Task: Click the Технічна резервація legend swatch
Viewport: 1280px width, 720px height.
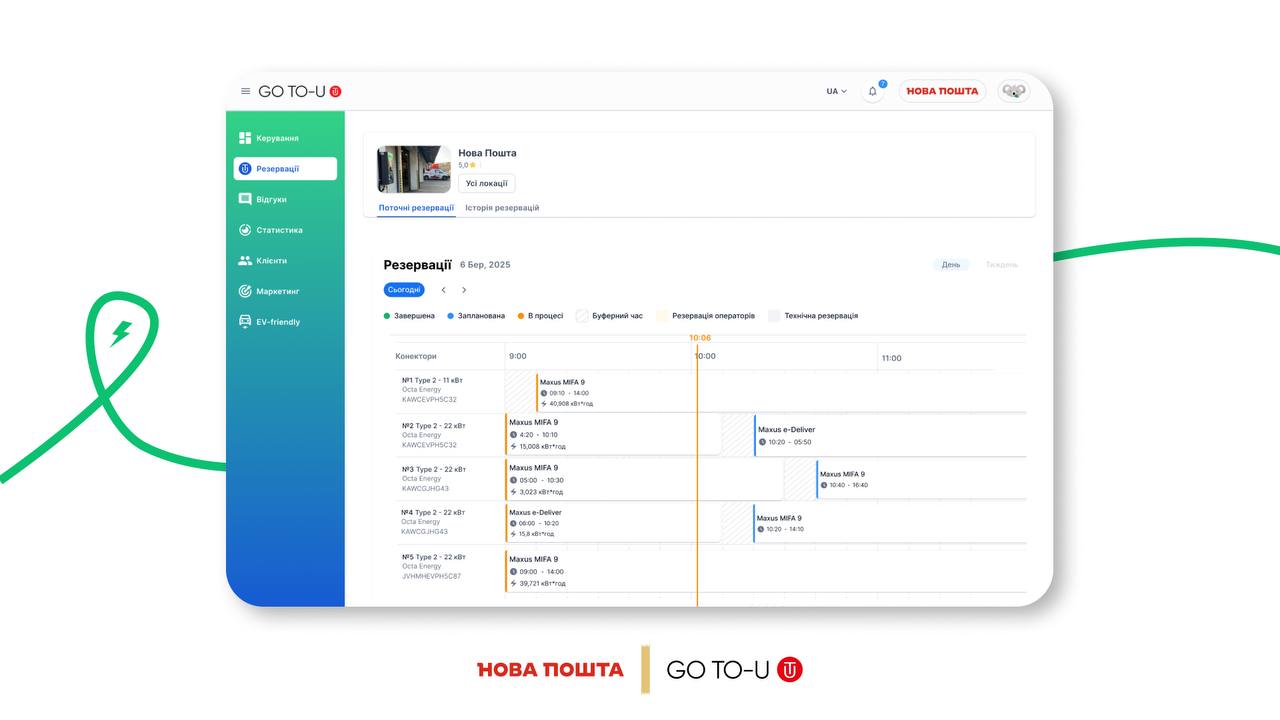Action: (x=774, y=316)
